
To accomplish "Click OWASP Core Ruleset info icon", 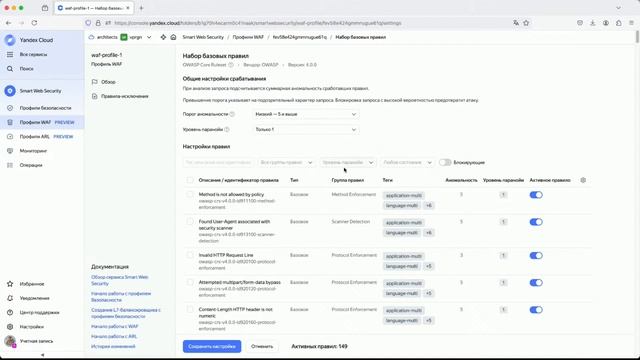I will click(x=231, y=65).
